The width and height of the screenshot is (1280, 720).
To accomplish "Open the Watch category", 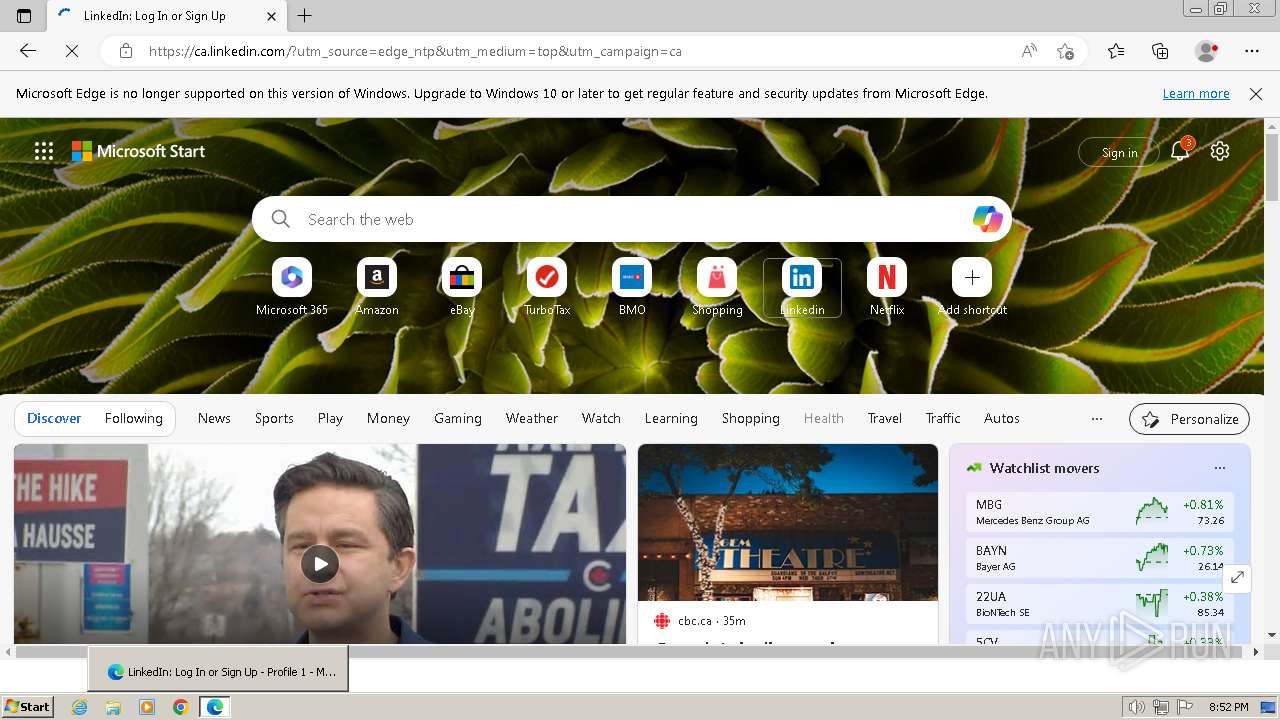I will click(601, 419).
